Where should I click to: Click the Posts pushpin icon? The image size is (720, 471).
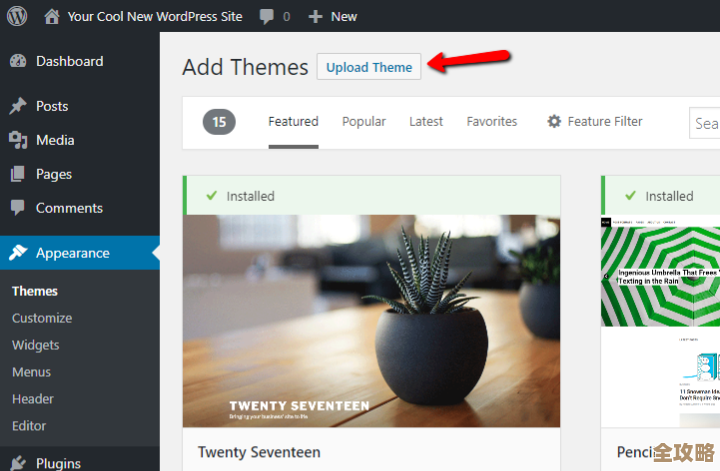pyautogui.click(x=18, y=106)
